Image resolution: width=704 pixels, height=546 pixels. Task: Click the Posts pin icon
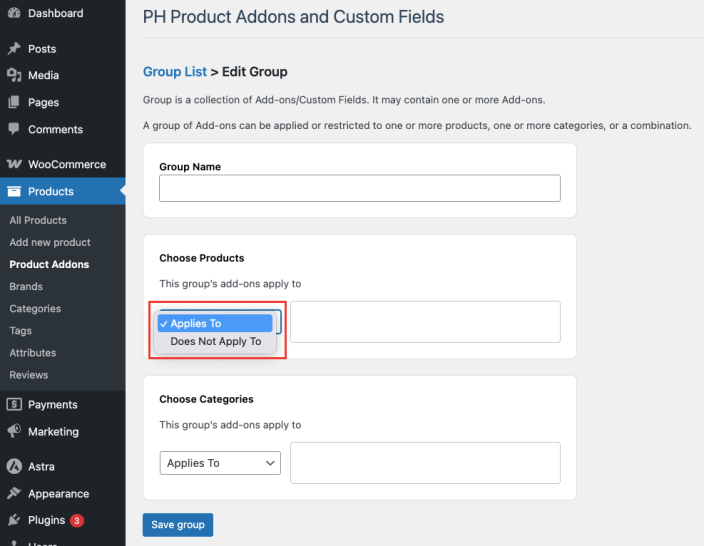point(14,49)
